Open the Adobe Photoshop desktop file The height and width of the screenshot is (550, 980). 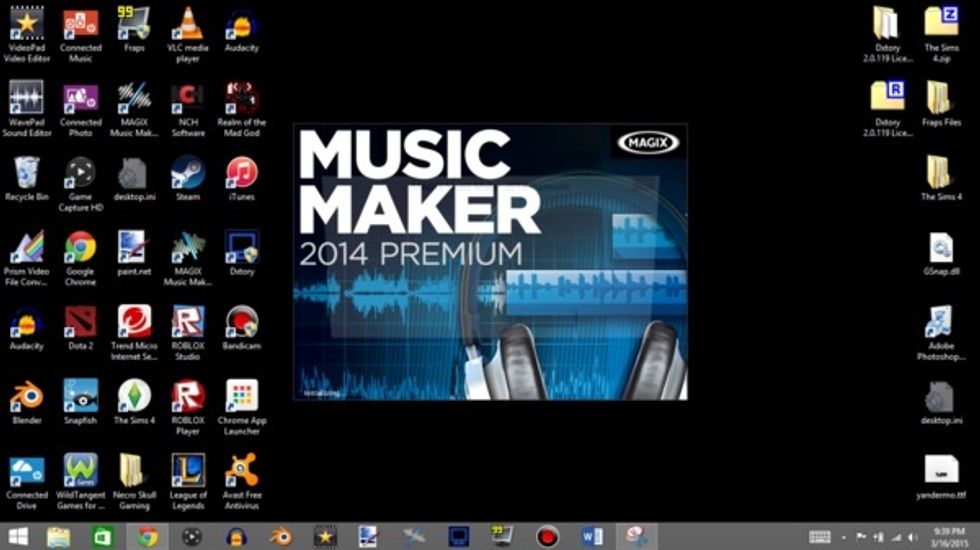pyautogui.click(x=941, y=332)
